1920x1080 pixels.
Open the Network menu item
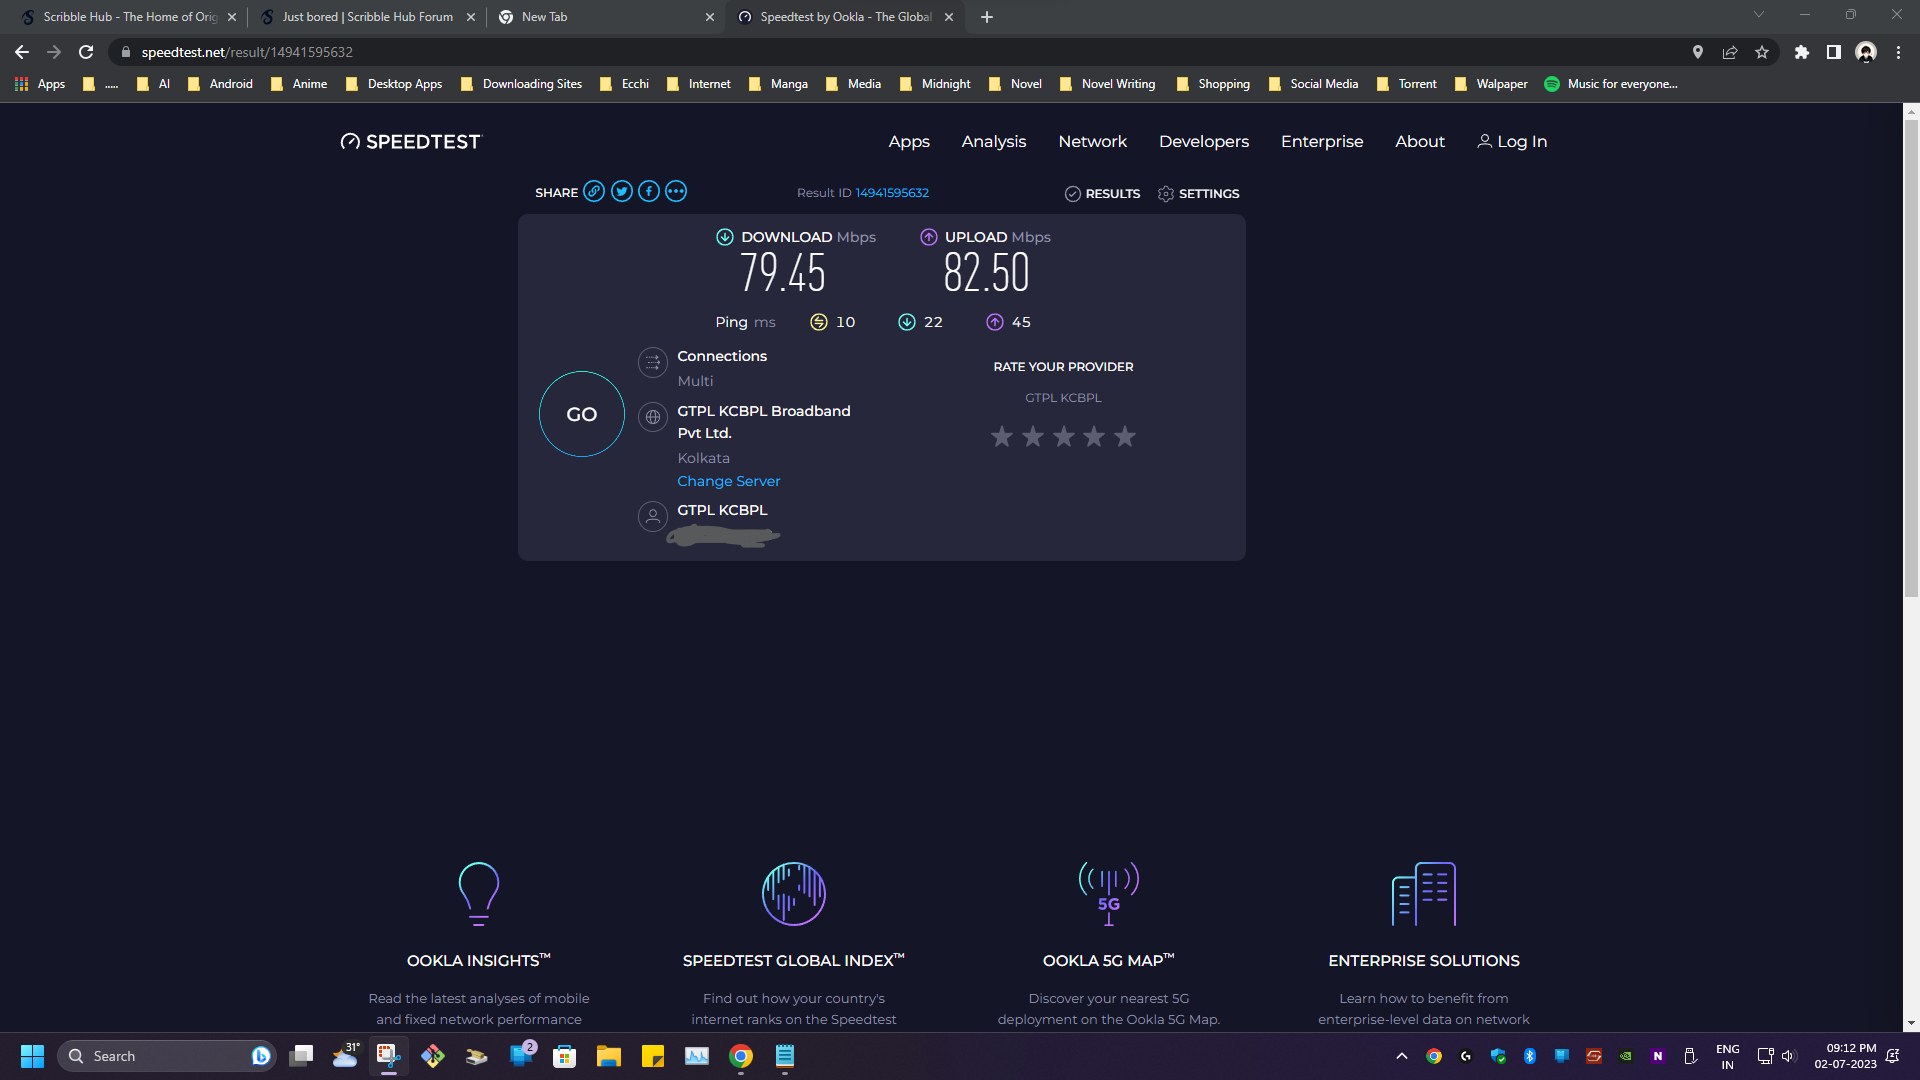click(1092, 141)
